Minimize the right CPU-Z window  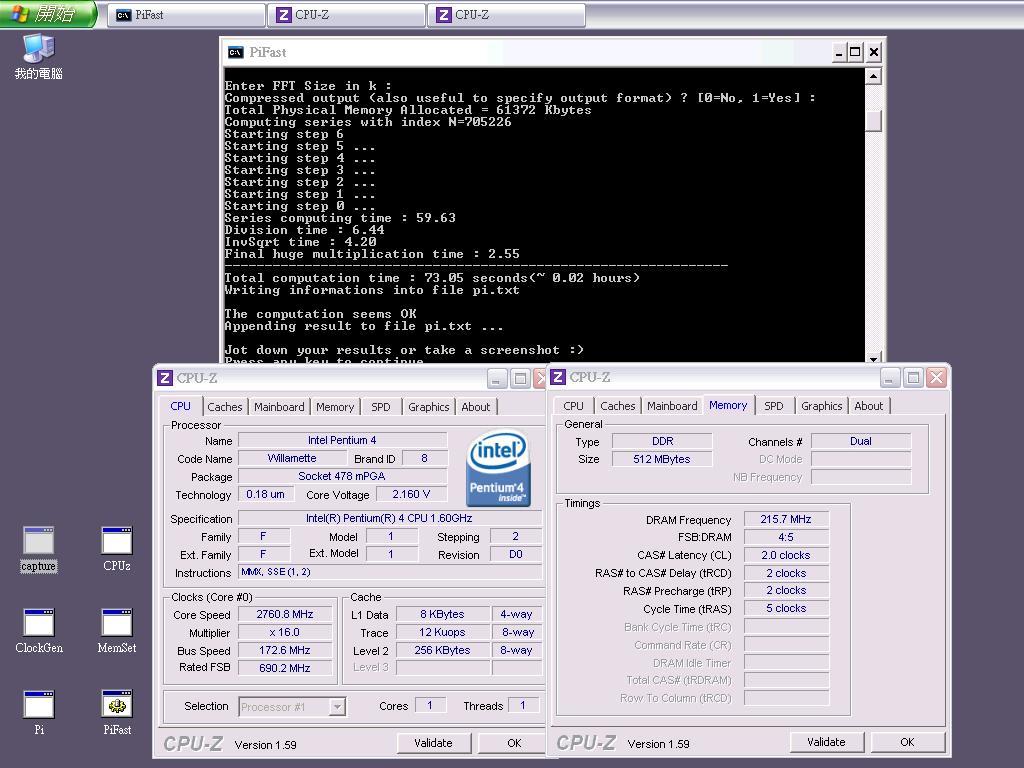[x=889, y=377]
